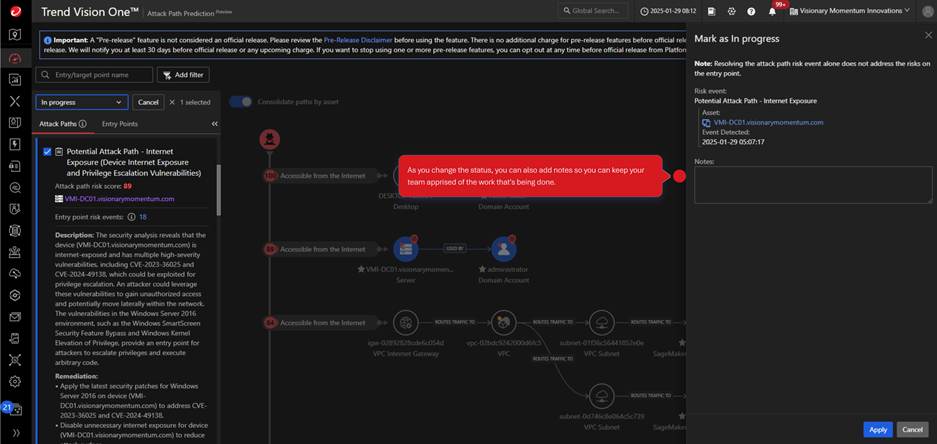Toggle Consolidate paths by asset switch

(x=241, y=102)
